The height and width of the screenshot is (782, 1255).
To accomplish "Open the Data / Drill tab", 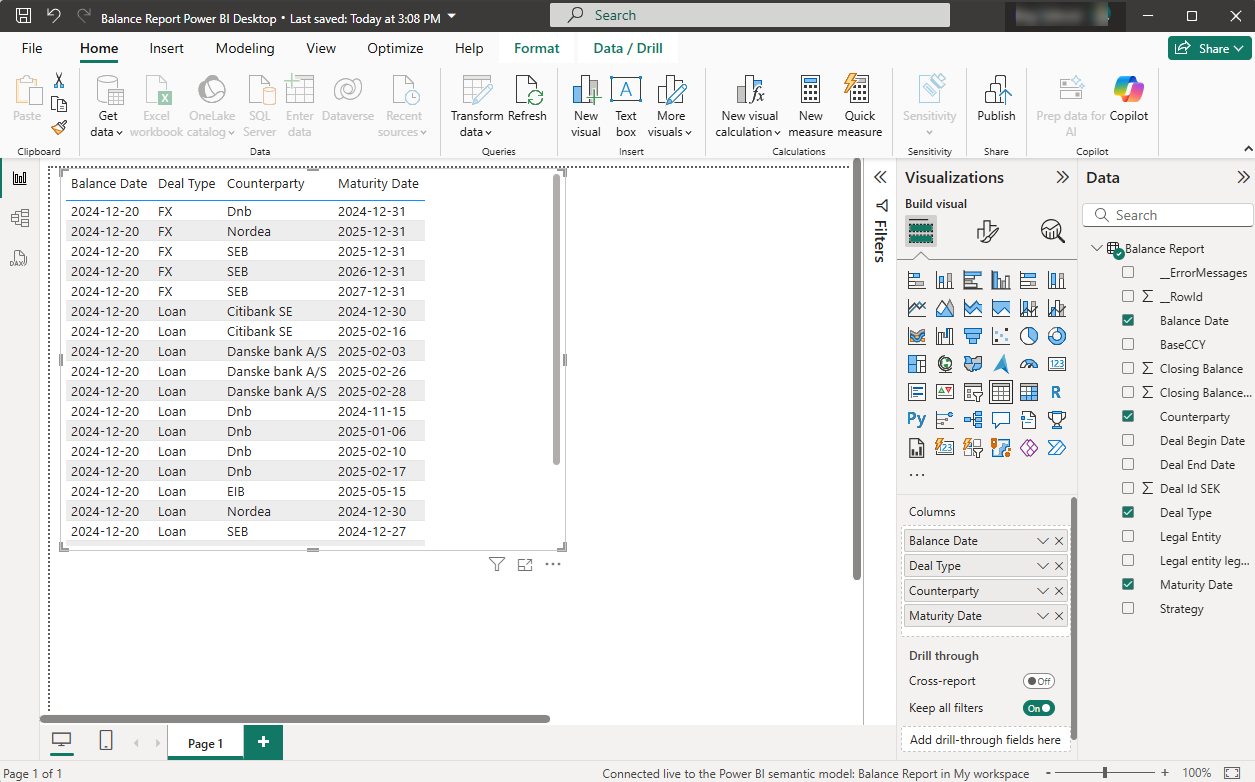I will [x=628, y=48].
